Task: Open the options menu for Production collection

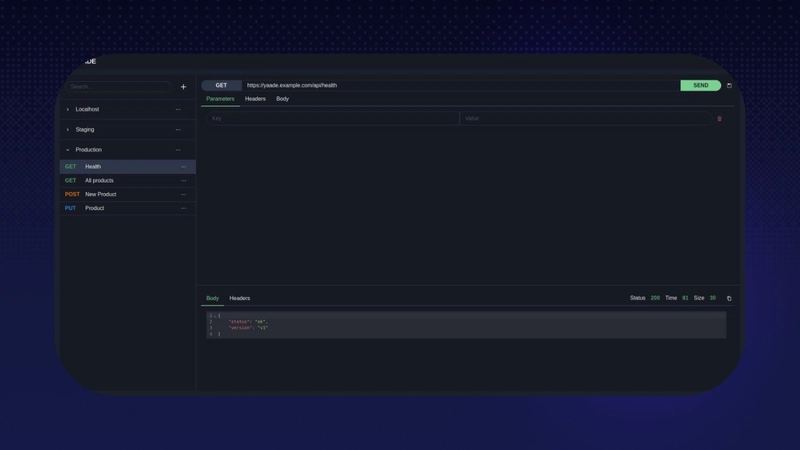Action: (x=178, y=150)
